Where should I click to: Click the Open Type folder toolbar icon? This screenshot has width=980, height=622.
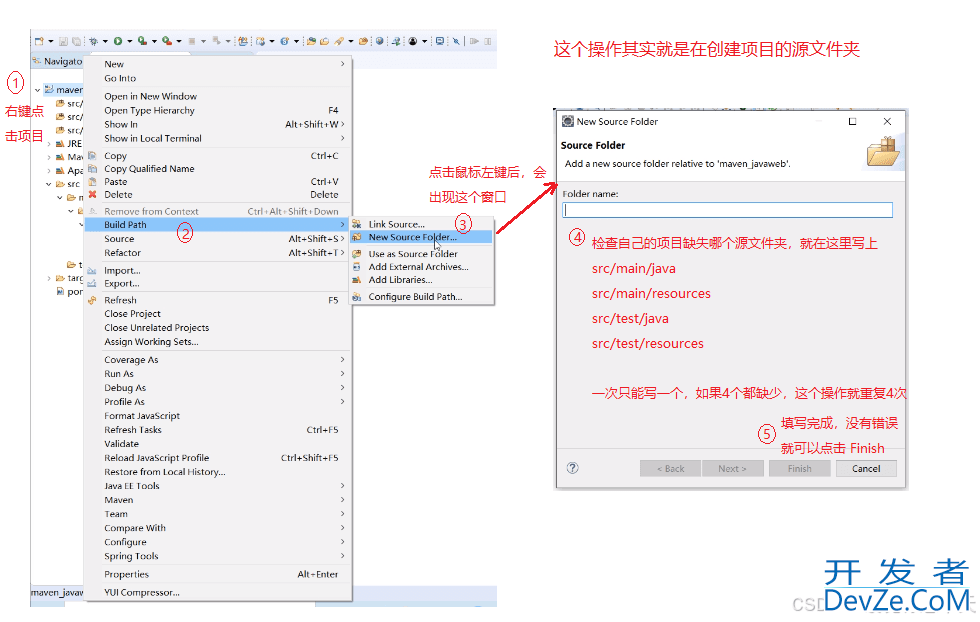click(x=311, y=41)
